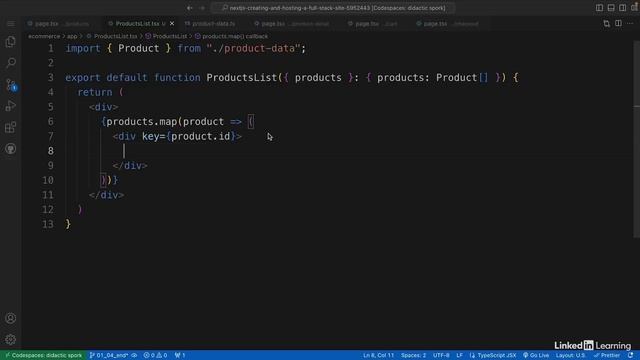Click the ProductsList function name
Viewport: 640px width, 360px height.
coord(242,78)
